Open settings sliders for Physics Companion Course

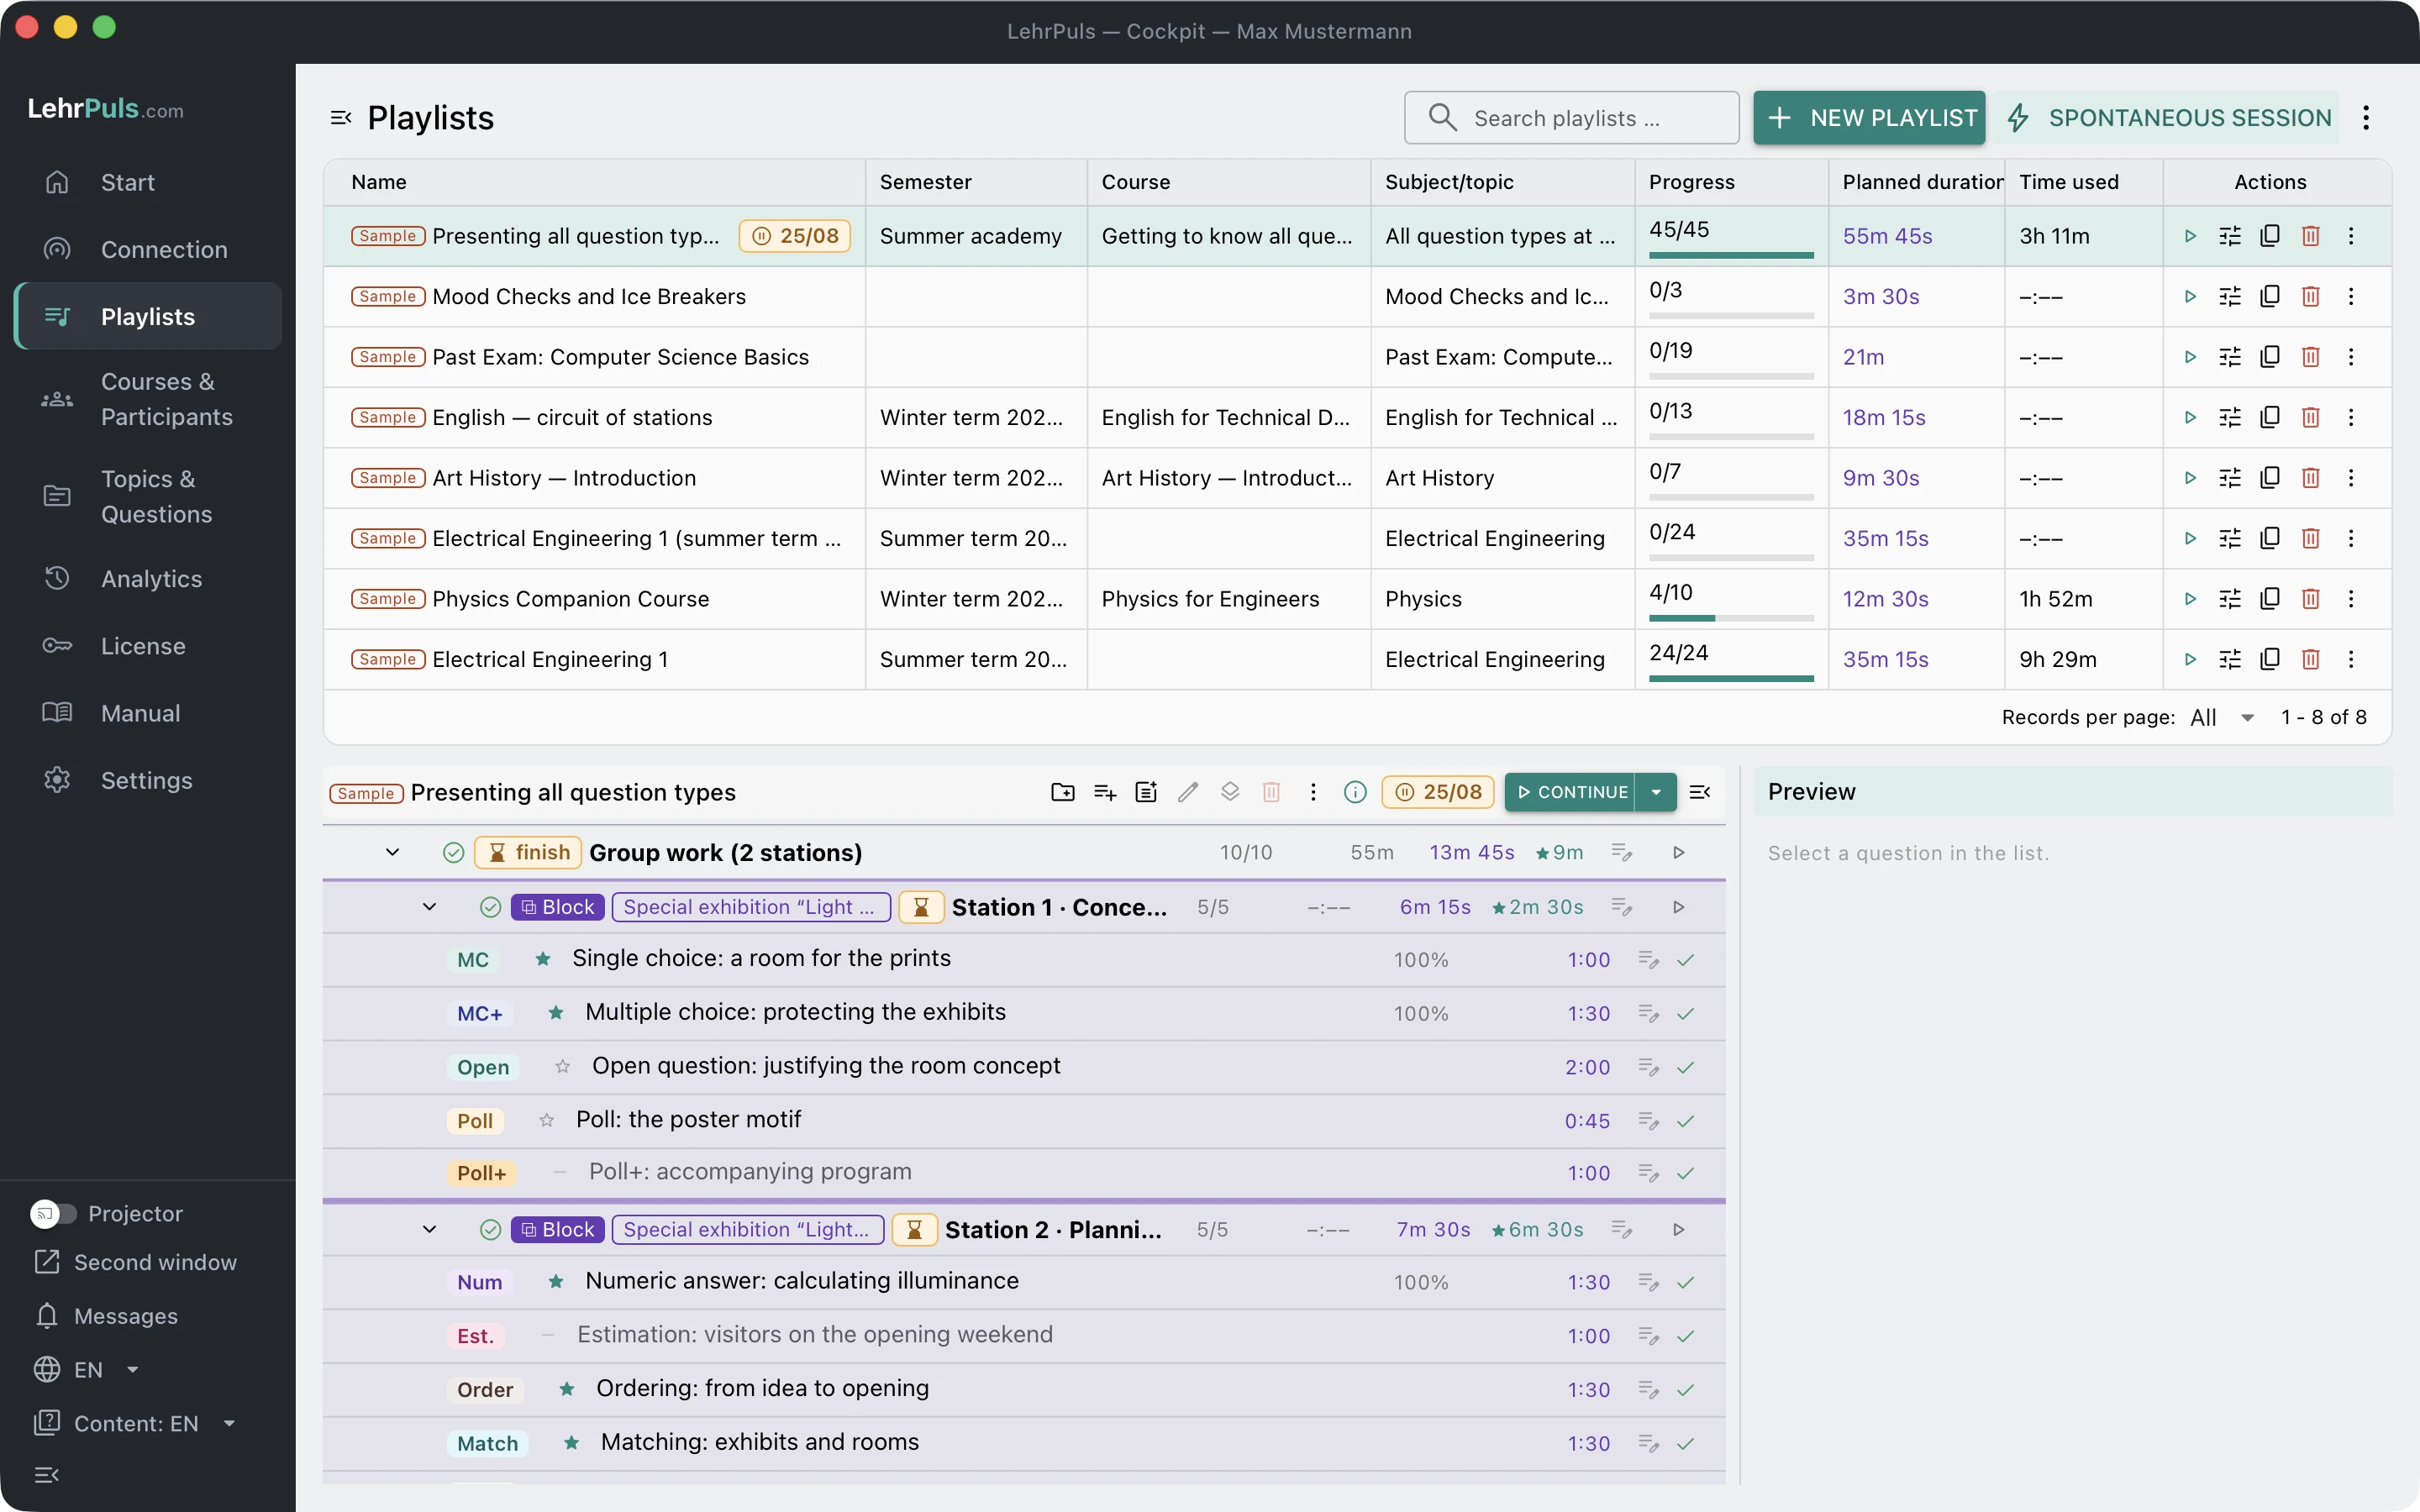click(x=2230, y=599)
